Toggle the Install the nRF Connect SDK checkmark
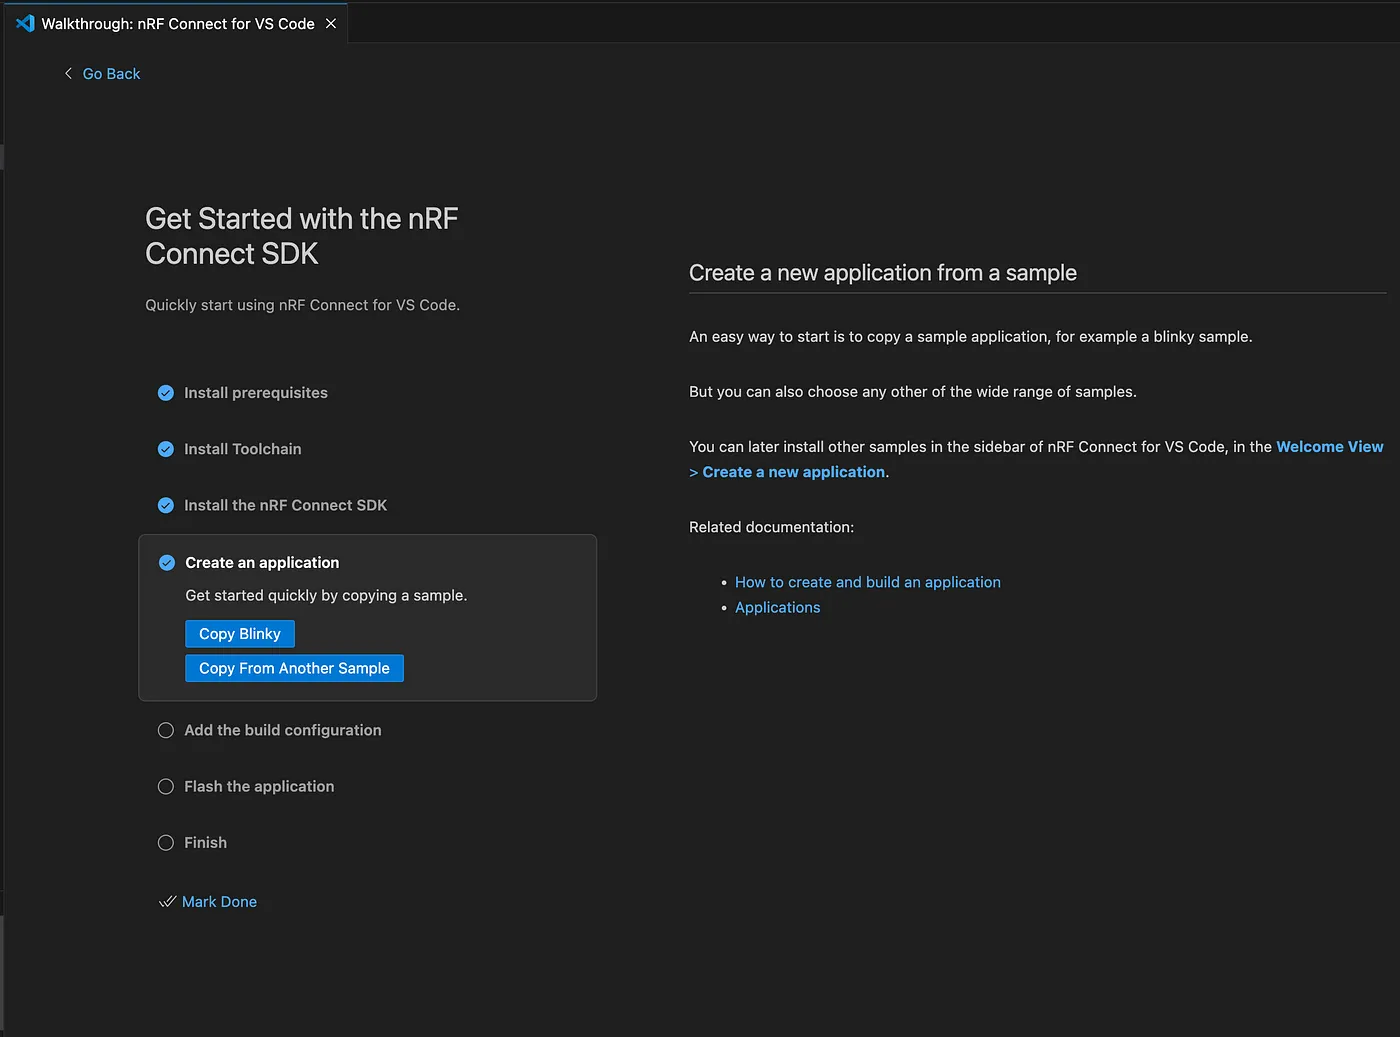The image size is (1400, 1037). [166, 505]
